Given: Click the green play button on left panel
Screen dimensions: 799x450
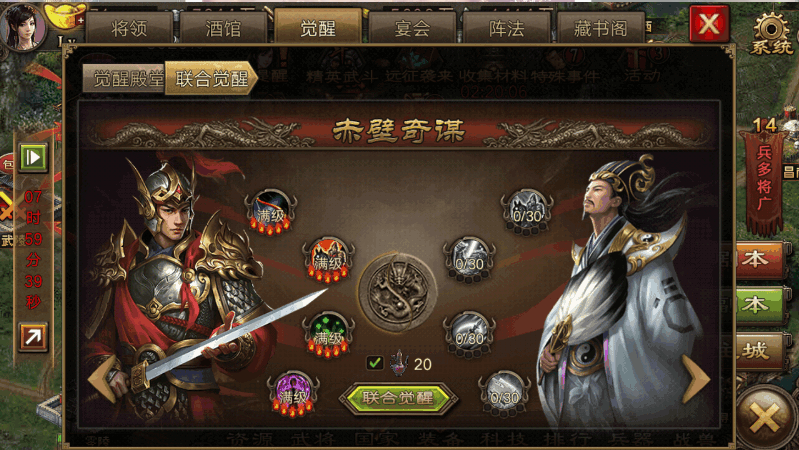Looking at the screenshot, I should [33, 157].
